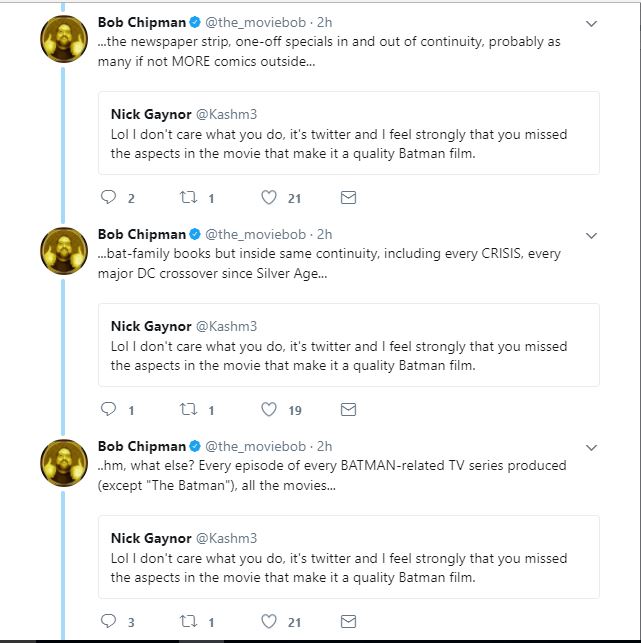Open options chevron on BATMAN-related TV tweet
This screenshot has width=641, height=643.
(x=591, y=448)
